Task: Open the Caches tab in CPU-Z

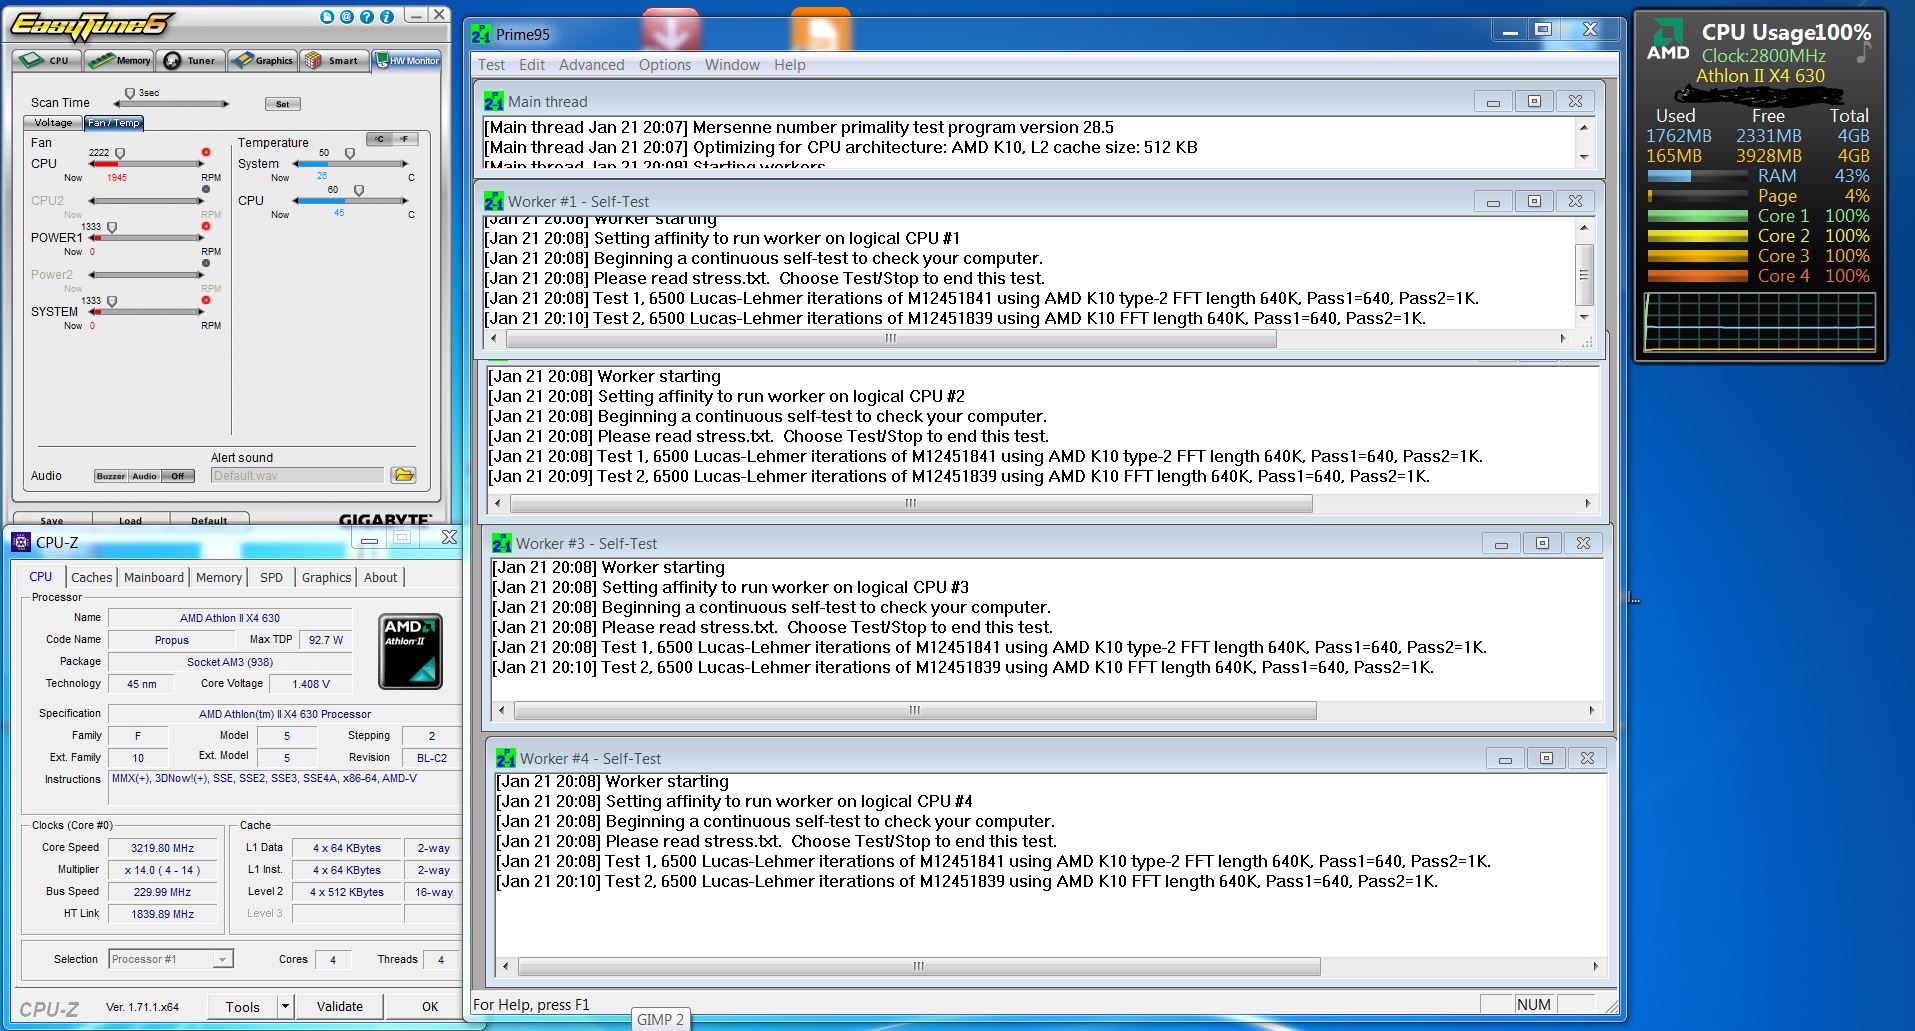Action: pos(91,577)
